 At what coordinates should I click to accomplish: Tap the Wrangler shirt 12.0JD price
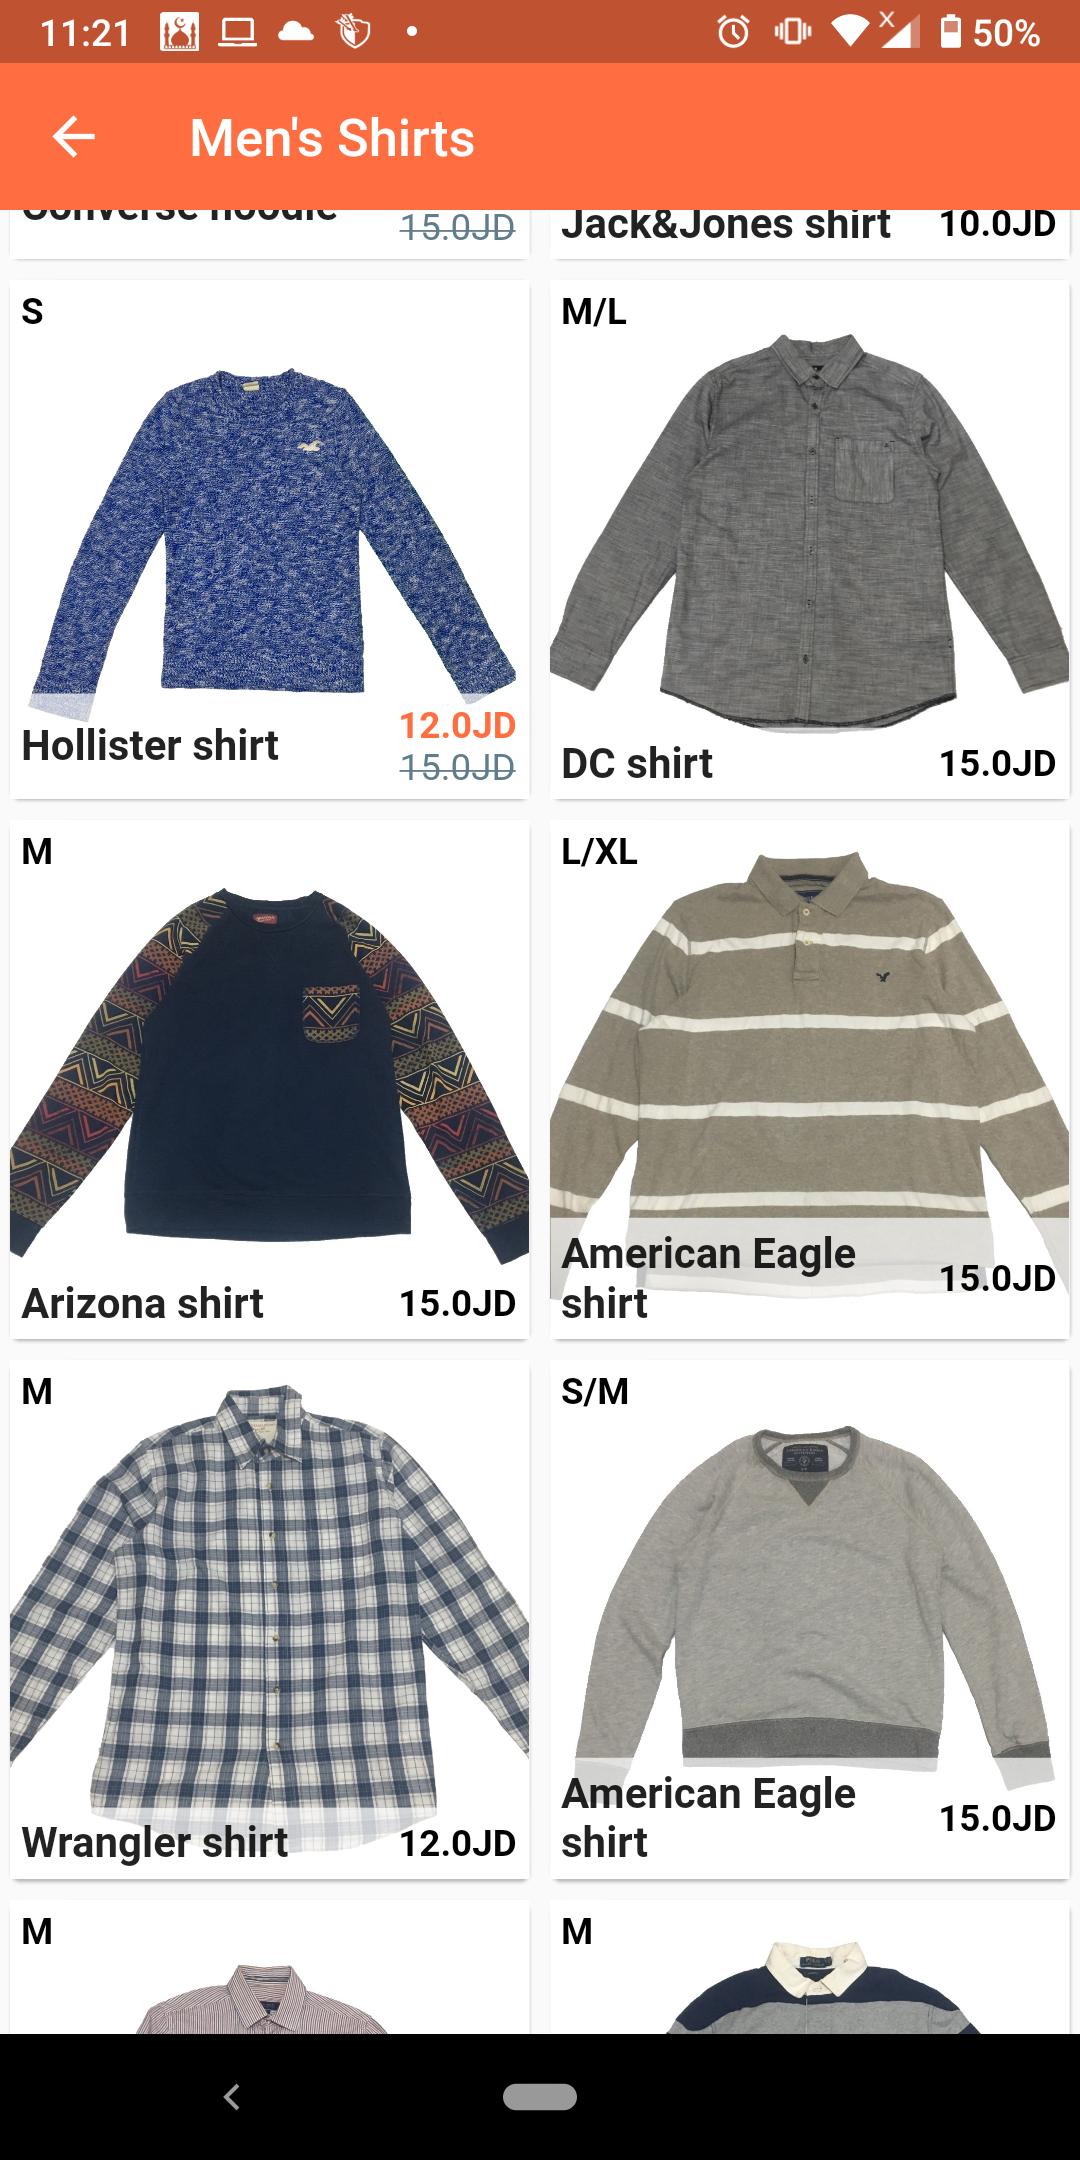(x=457, y=1843)
